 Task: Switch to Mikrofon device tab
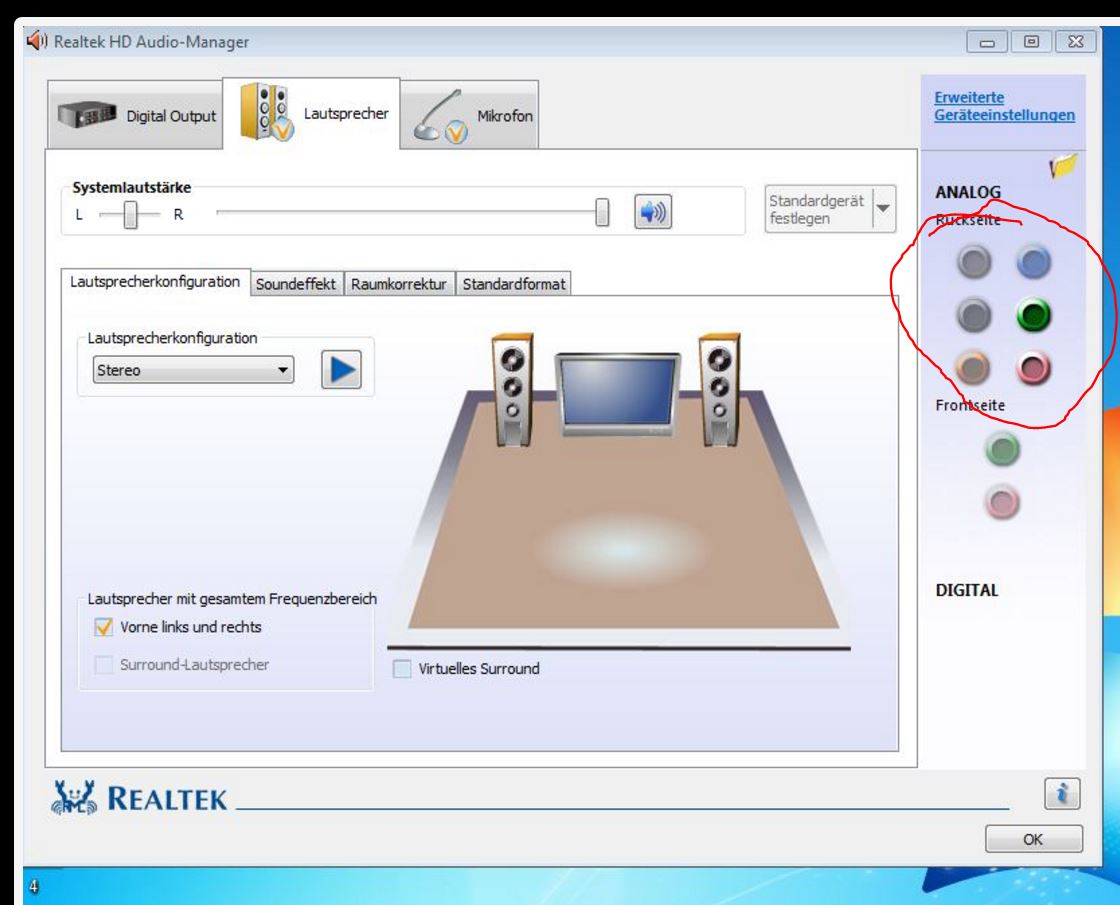[x=469, y=115]
